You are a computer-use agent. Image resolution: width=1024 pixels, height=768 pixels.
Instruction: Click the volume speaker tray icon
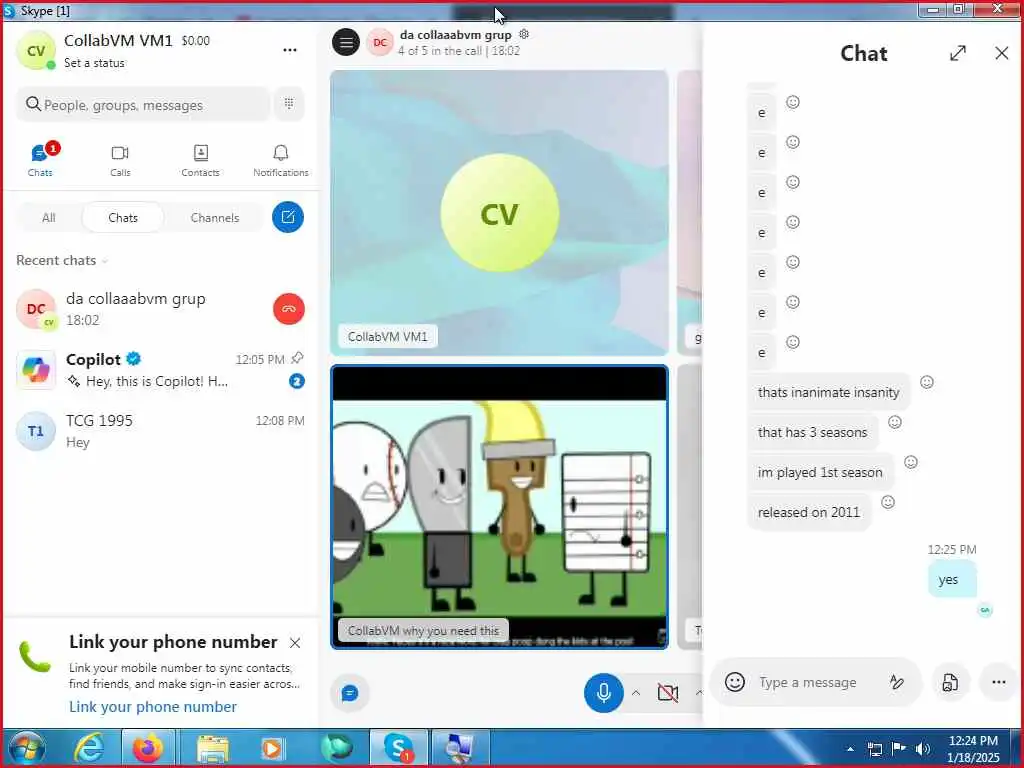click(x=923, y=750)
